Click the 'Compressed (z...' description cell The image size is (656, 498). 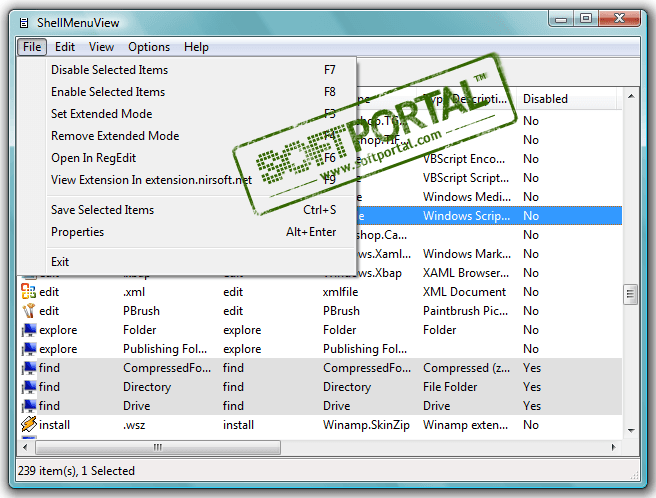[466, 368]
